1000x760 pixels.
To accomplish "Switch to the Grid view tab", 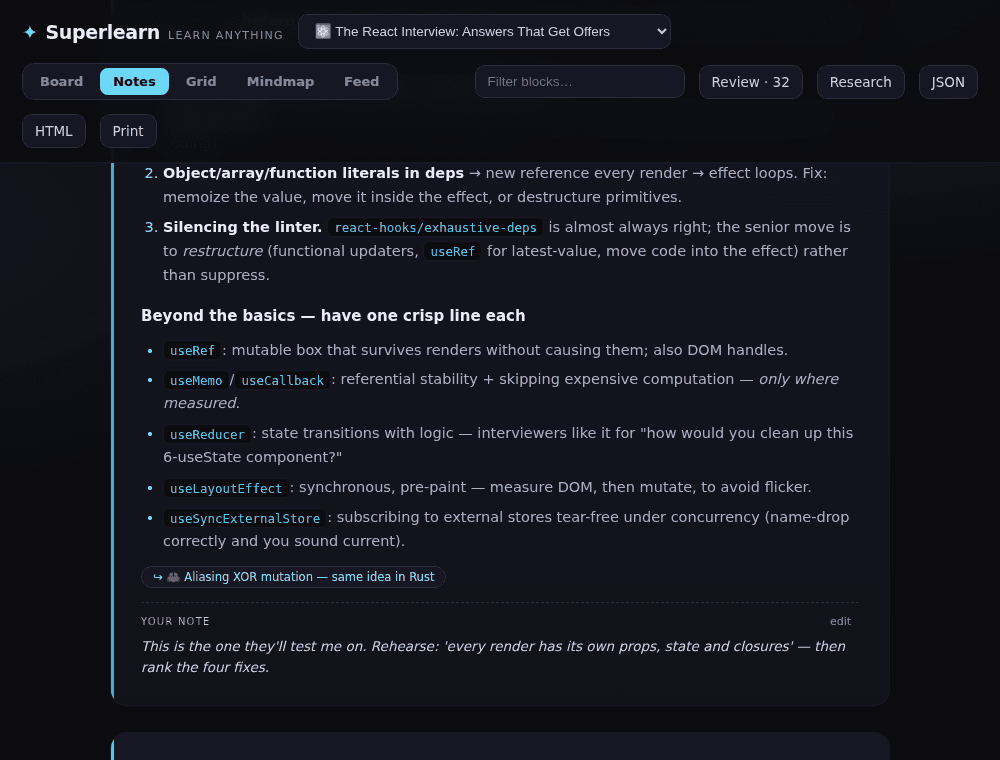I will (201, 82).
